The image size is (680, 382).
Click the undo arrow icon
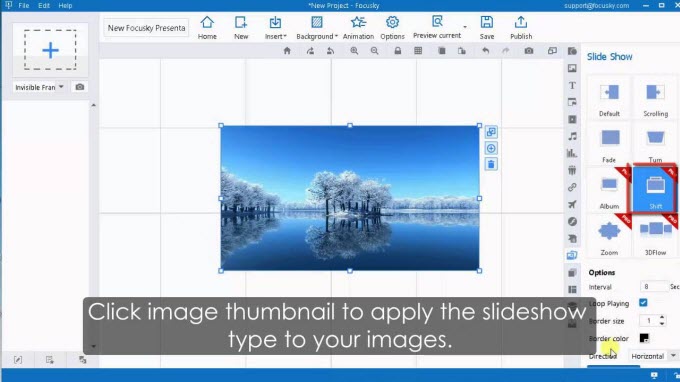pyautogui.click(x=485, y=51)
